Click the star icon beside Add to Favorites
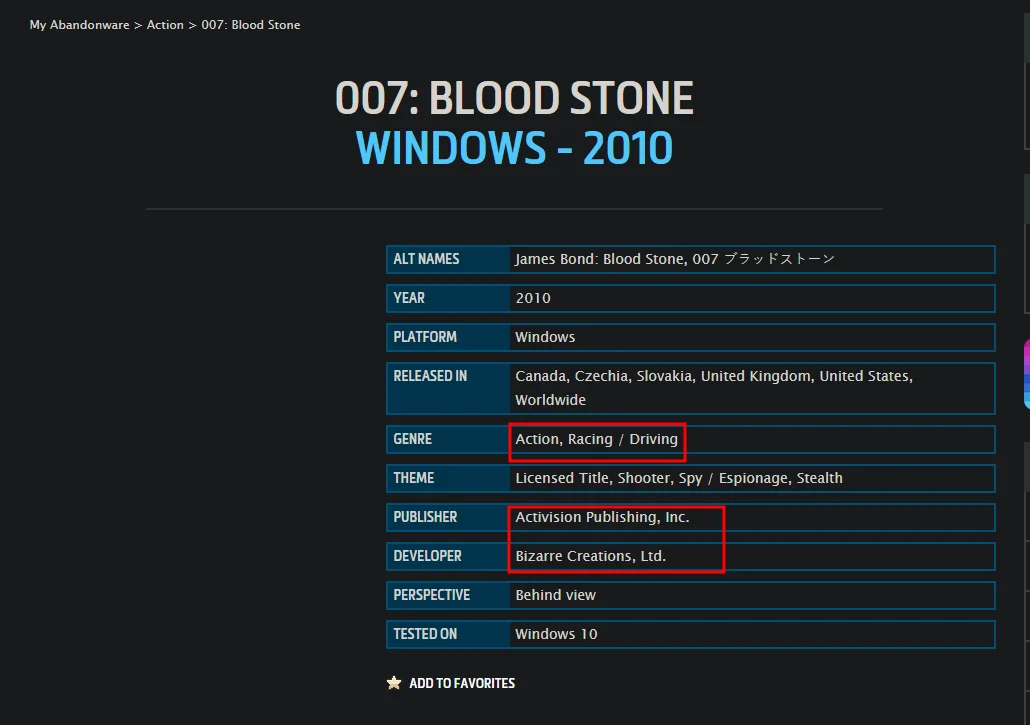 (394, 683)
